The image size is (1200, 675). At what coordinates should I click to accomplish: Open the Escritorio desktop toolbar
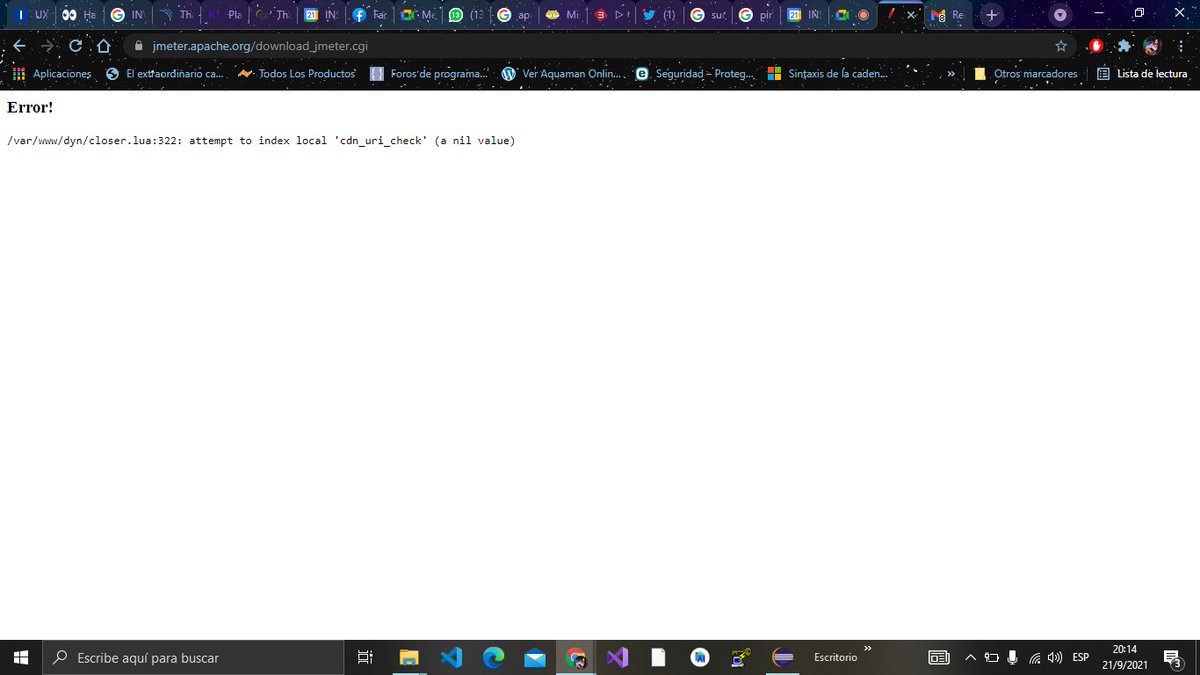pos(835,657)
